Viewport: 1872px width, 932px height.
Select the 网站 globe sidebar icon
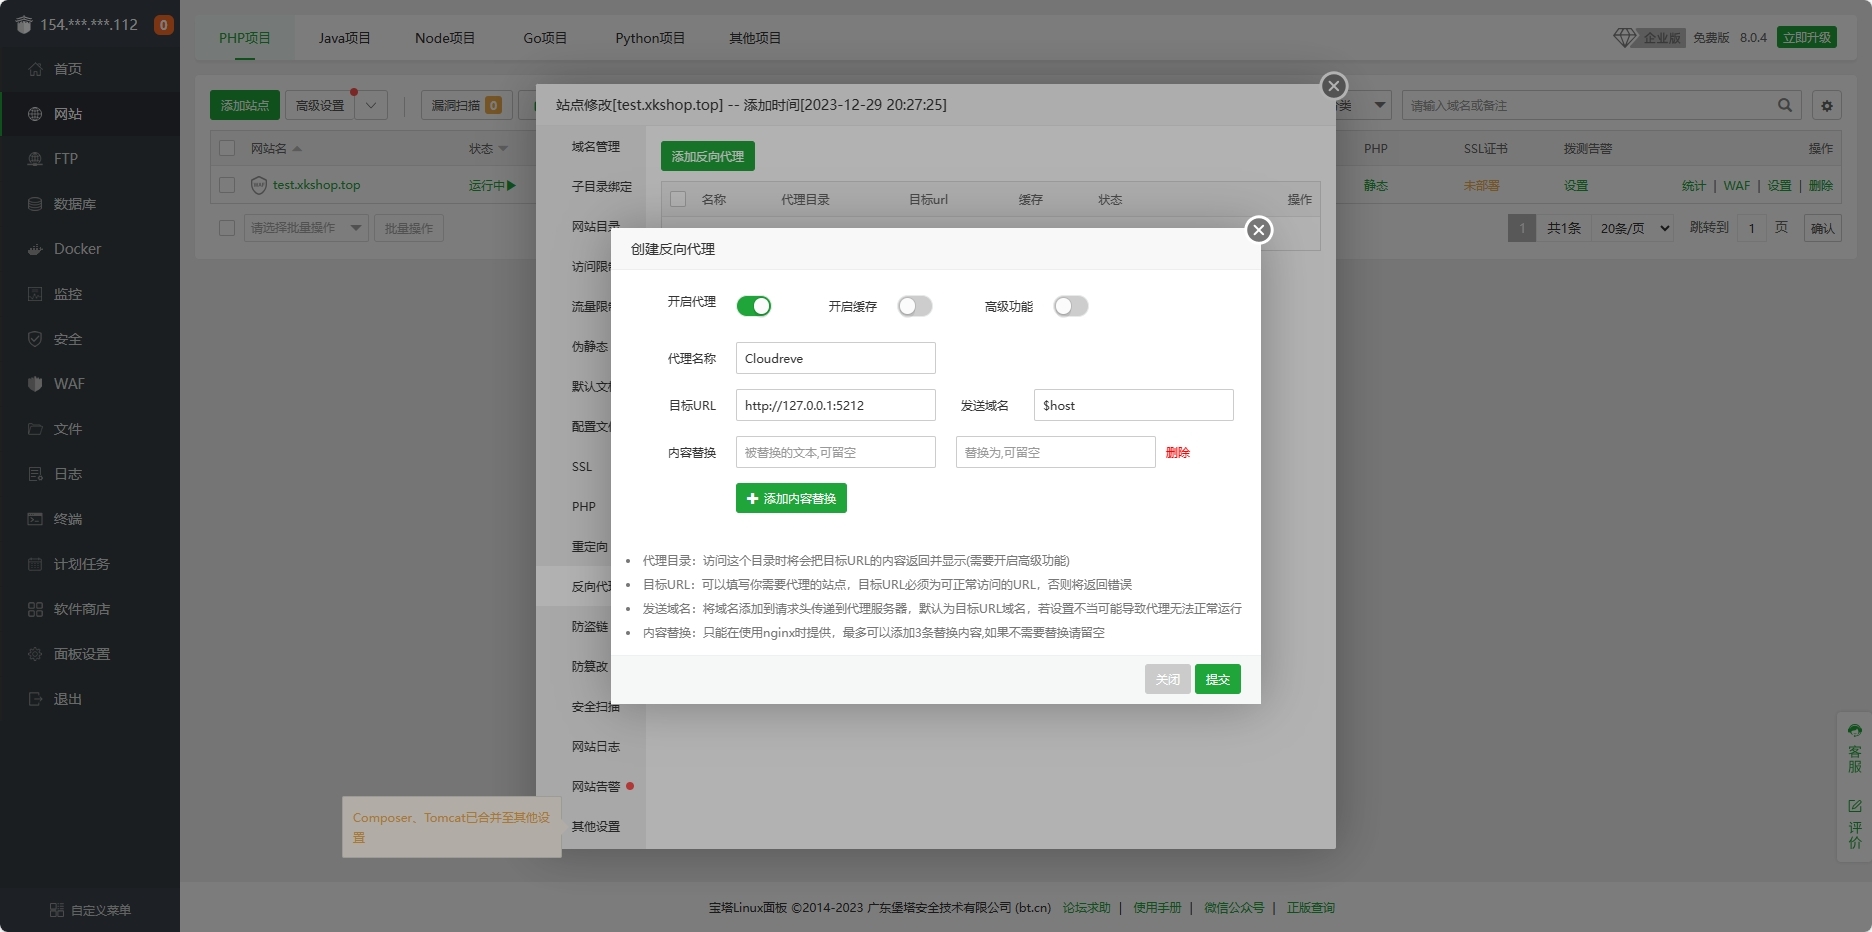pos(35,114)
